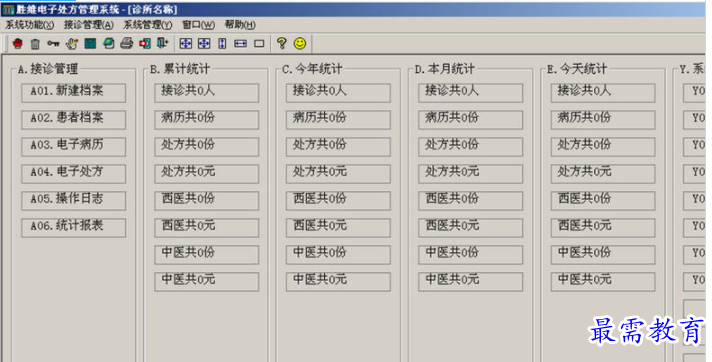Click 处方共0份 under B.累计统计
The width and height of the screenshot is (712, 362).
(x=207, y=147)
